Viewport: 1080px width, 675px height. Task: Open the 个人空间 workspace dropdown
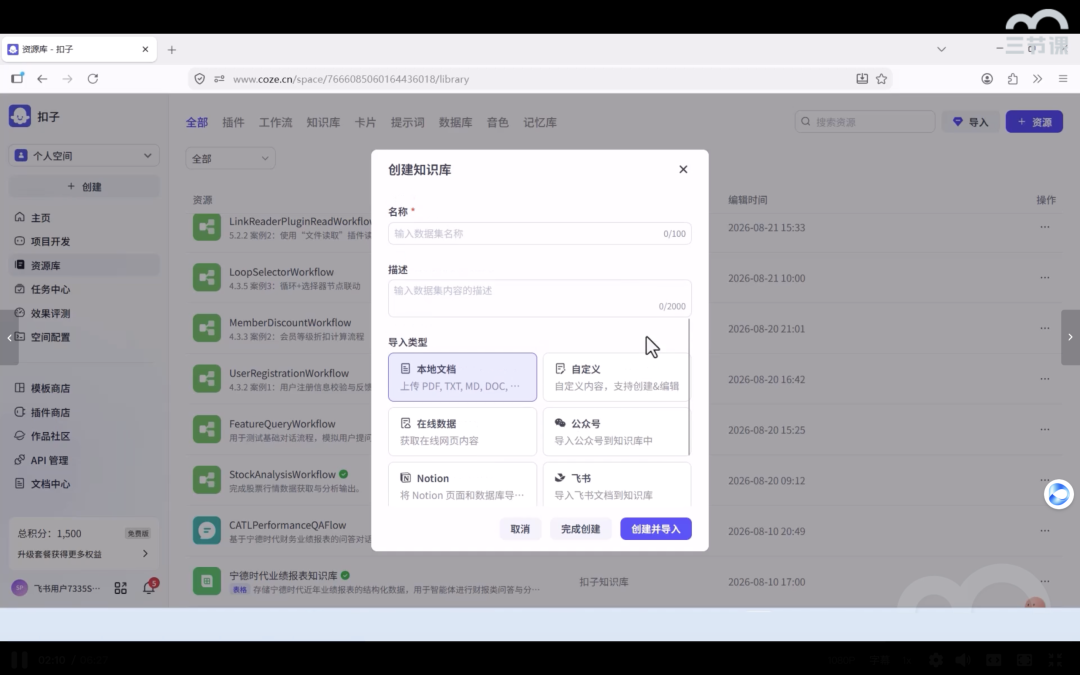(x=83, y=156)
